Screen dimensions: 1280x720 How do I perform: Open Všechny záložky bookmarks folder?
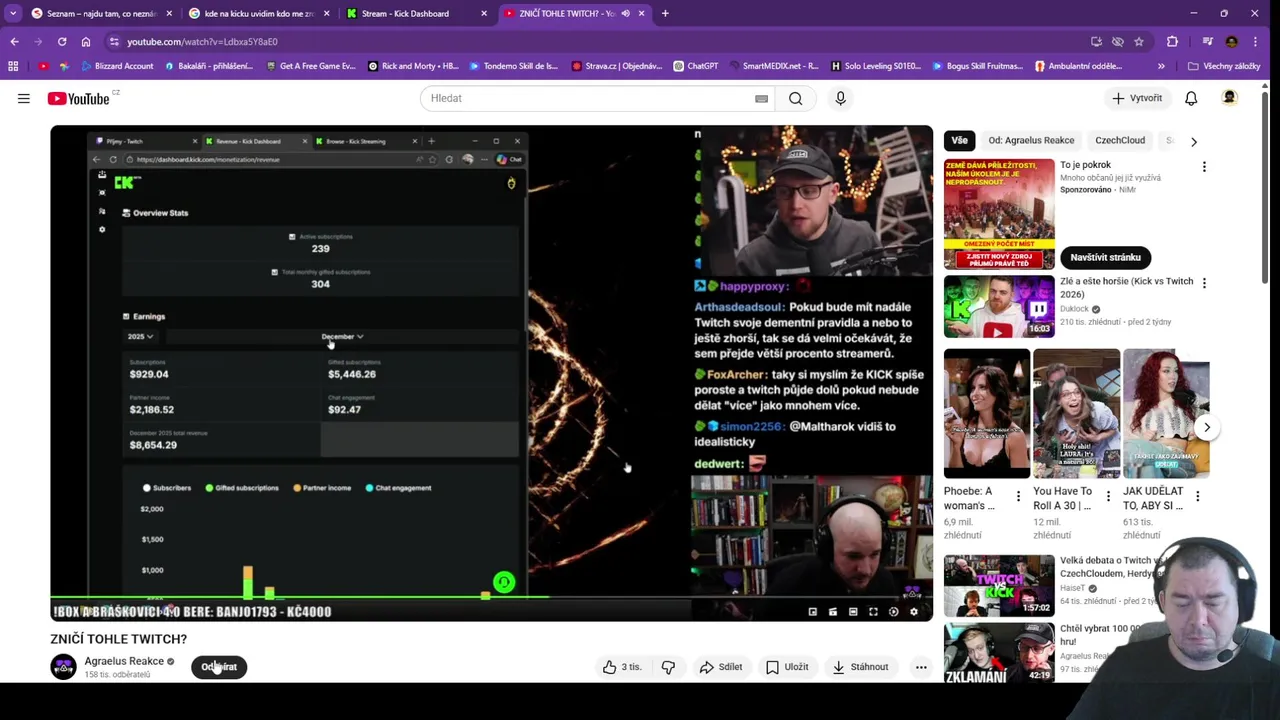pyautogui.click(x=1224, y=66)
